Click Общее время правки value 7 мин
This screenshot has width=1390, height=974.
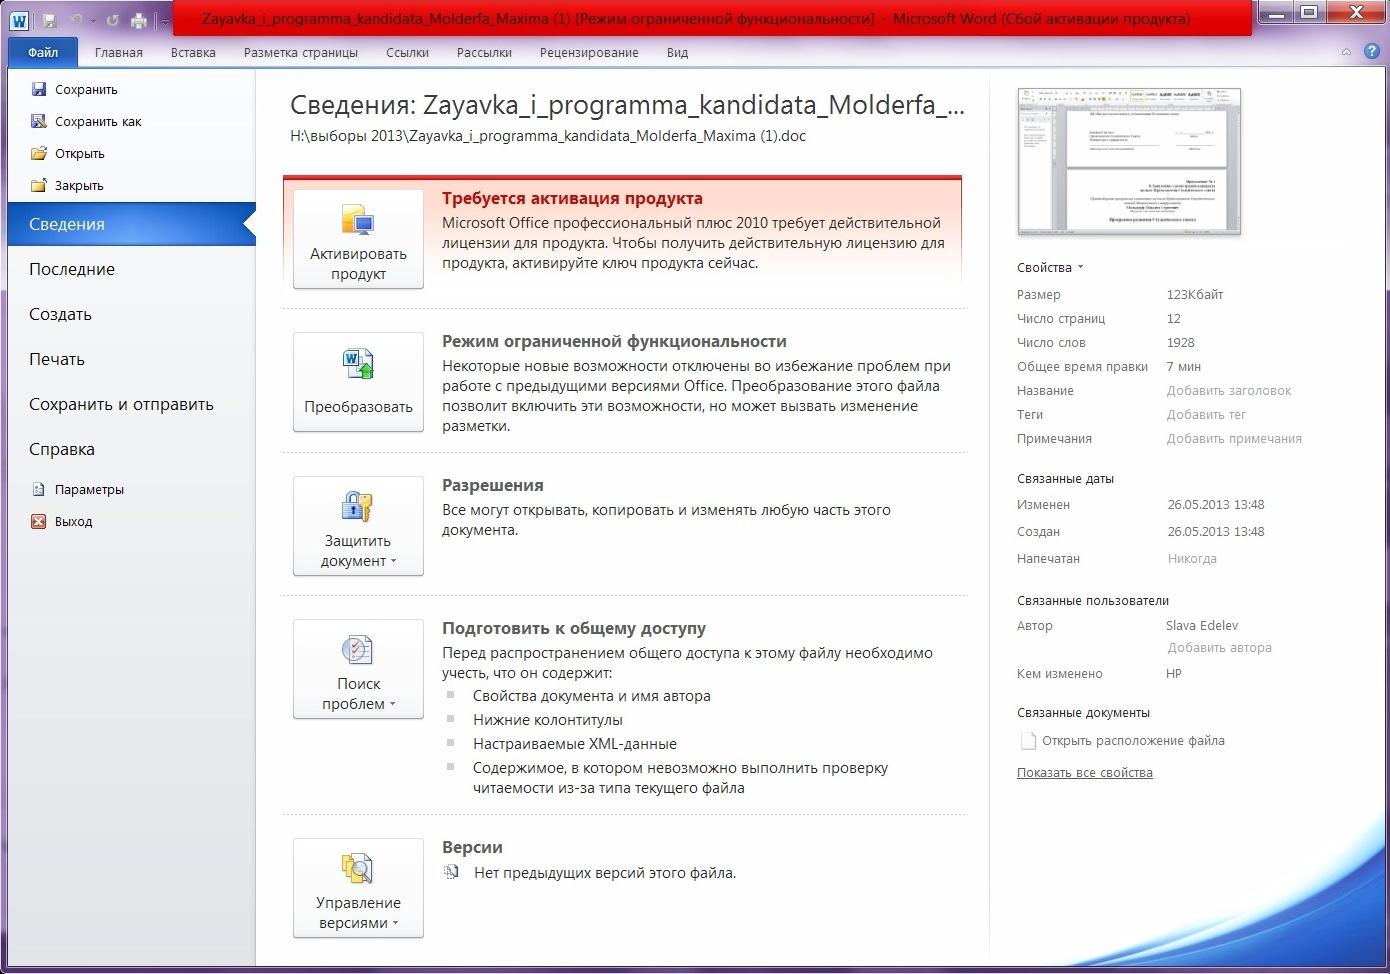click(1184, 367)
